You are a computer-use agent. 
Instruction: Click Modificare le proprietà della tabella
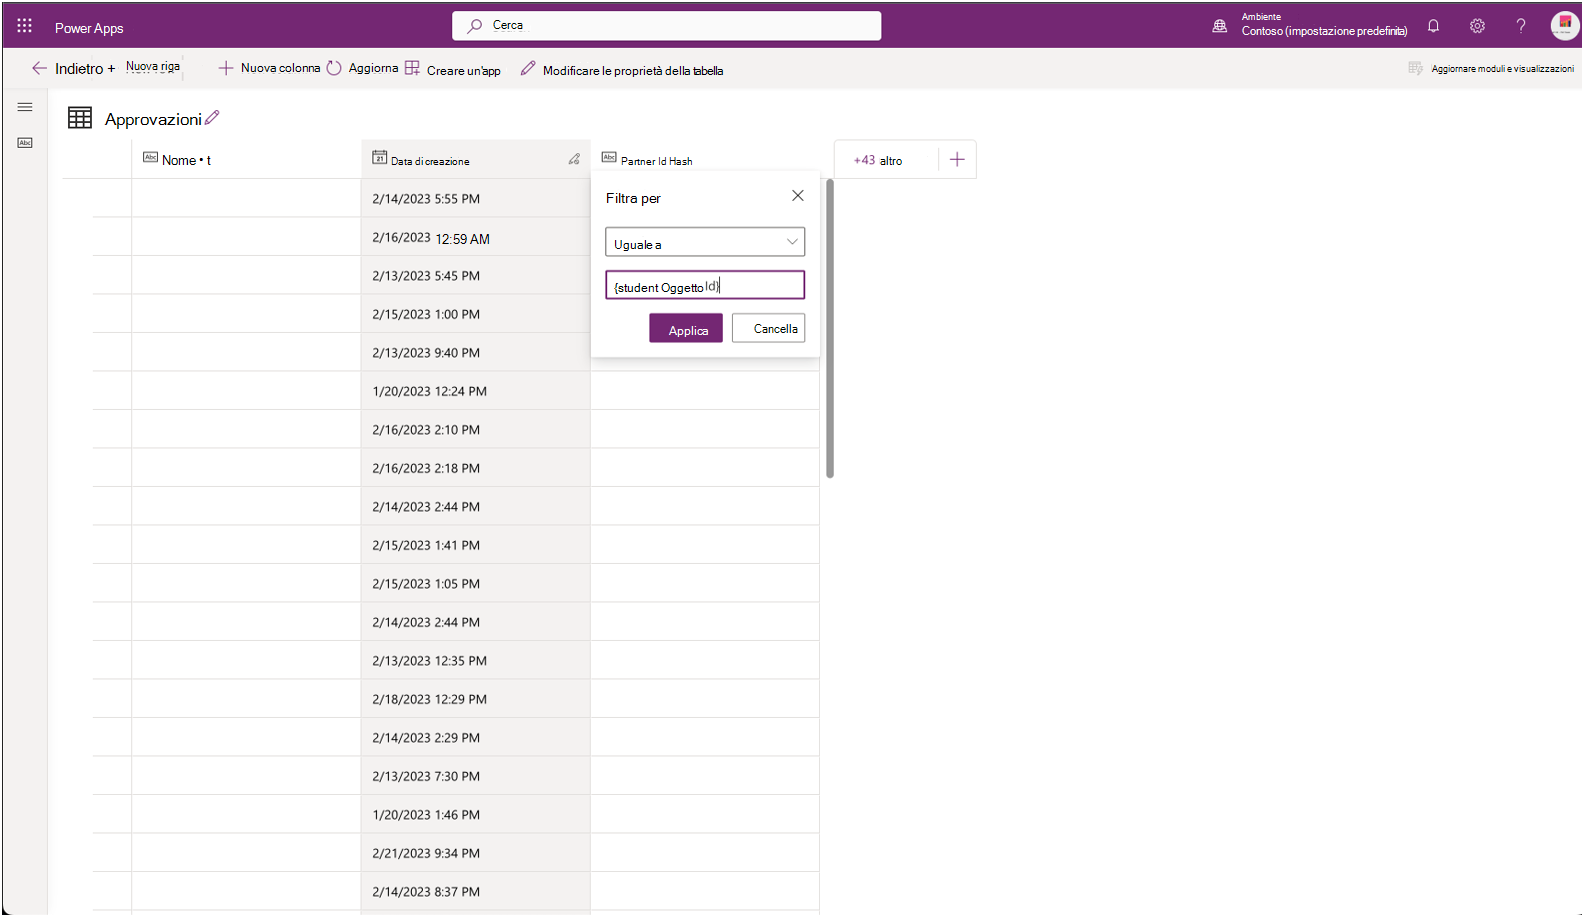click(x=622, y=69)
